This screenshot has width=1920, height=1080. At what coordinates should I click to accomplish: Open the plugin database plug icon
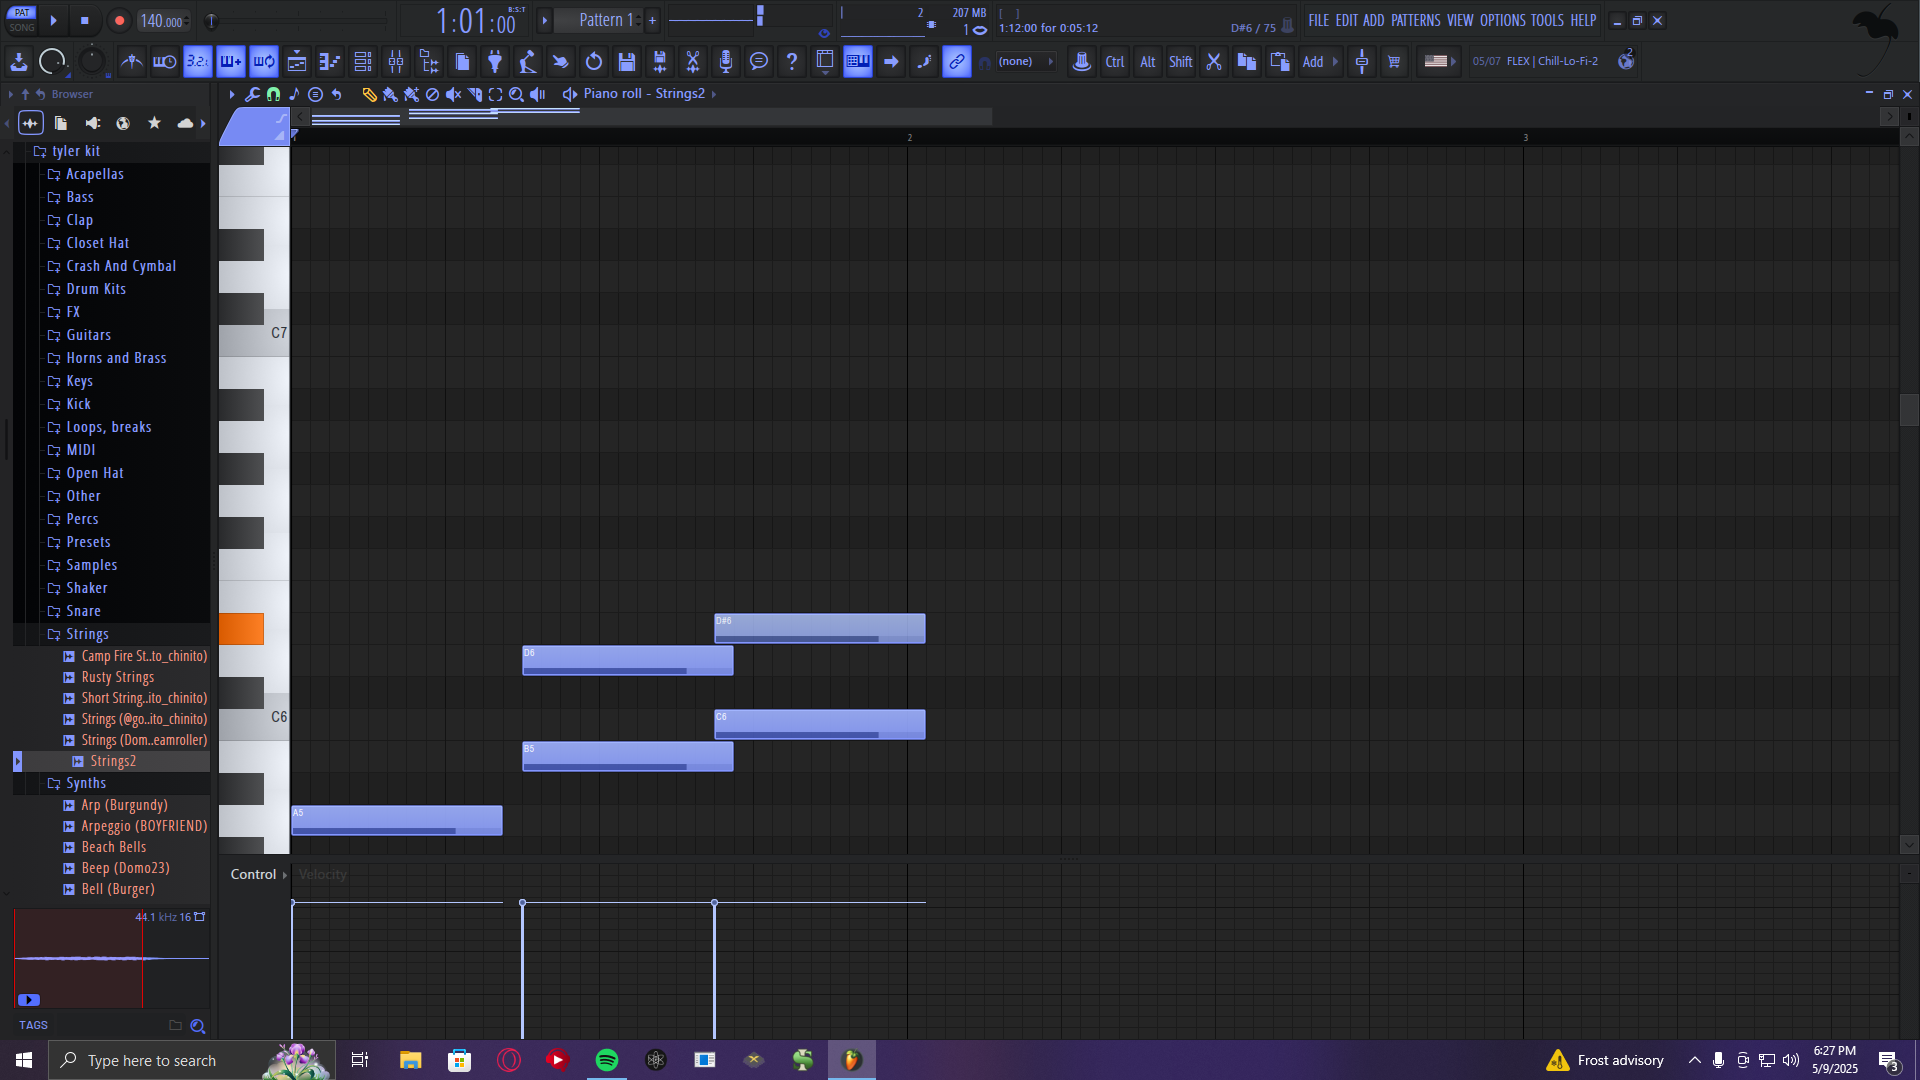(x=495, y=62)
